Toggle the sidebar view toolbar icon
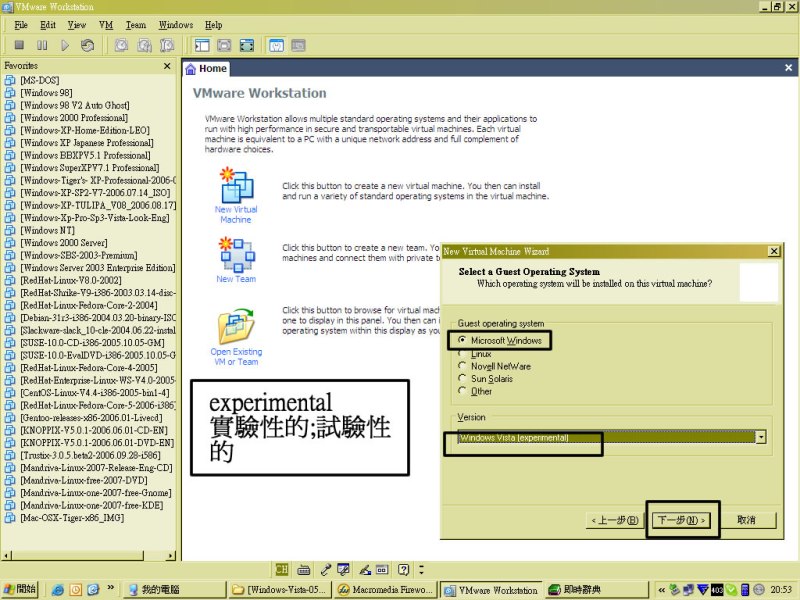Image resolution: width=800 pixels, height=600 pixels. point(202,45)
